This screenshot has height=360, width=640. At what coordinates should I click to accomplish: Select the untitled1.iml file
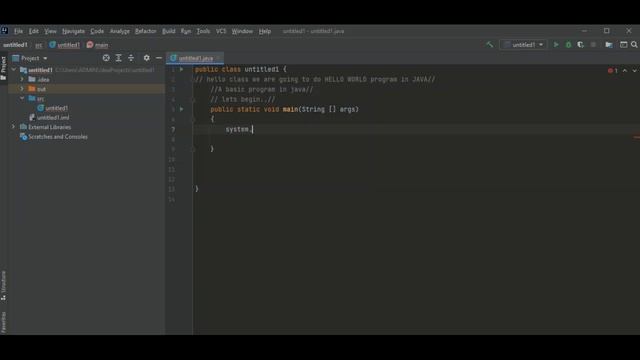53,118
